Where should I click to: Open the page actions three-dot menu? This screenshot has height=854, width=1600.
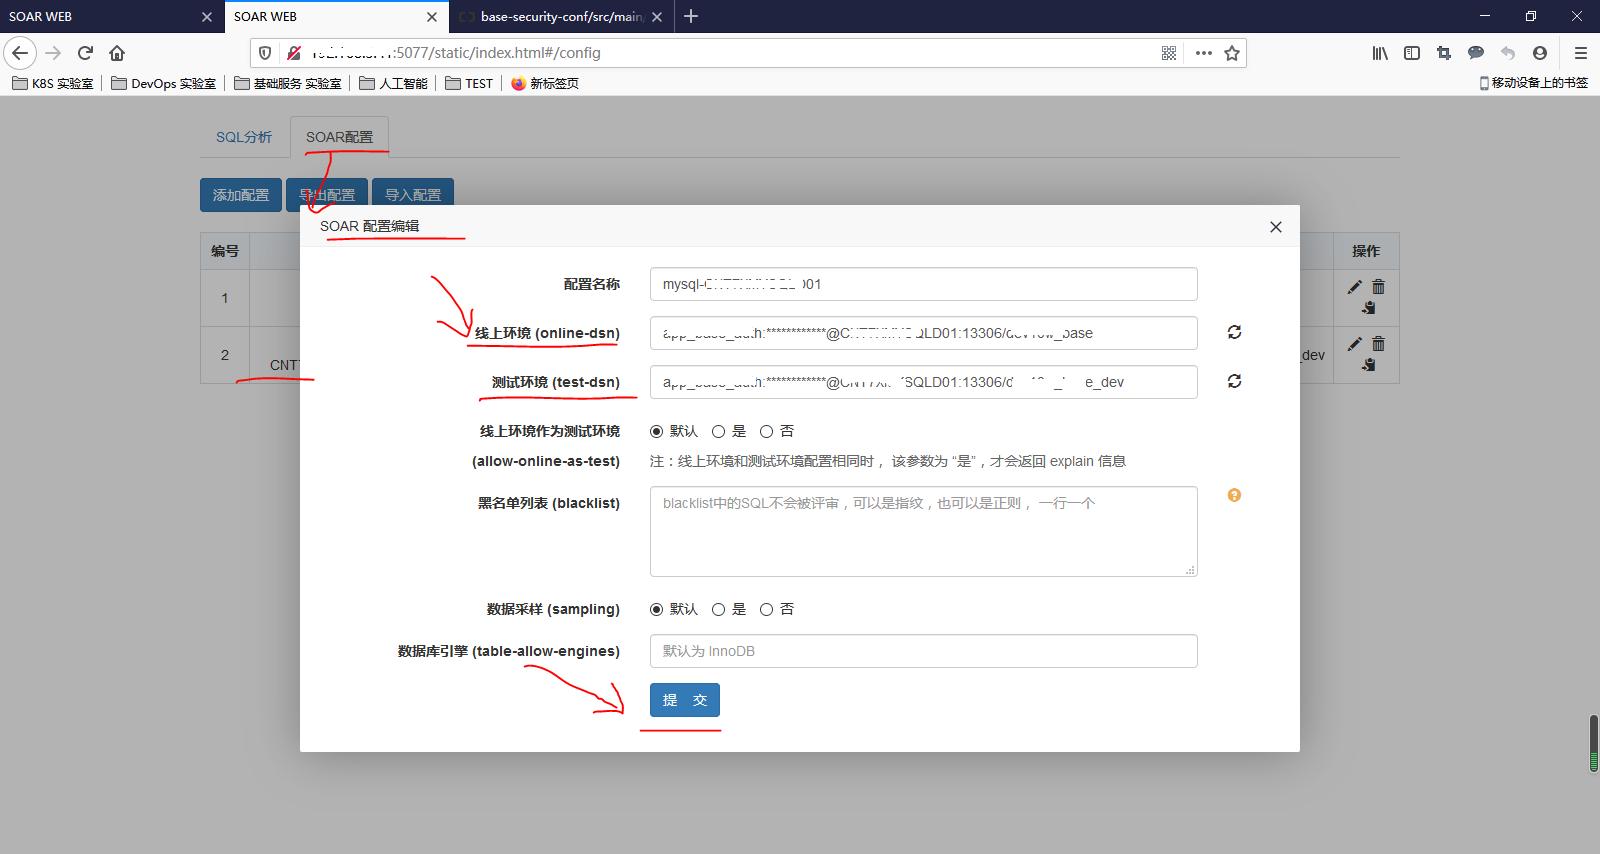point(1203,53)
